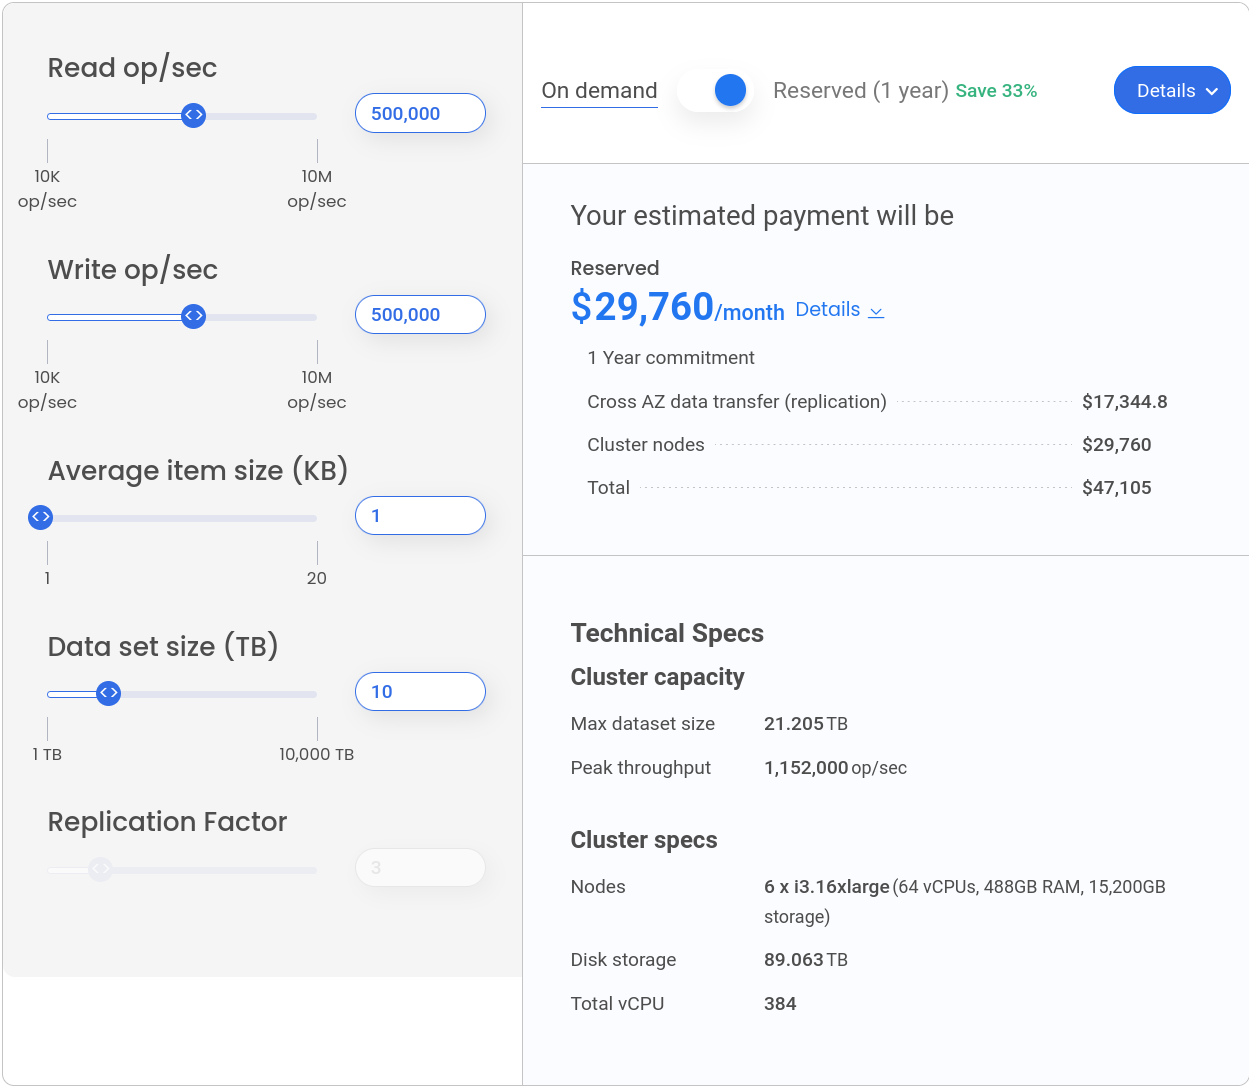Viewport: 1249px width, 1086px height.
Task: Click the disabled Replication Factor slider handle
Action: coord(100,869)
